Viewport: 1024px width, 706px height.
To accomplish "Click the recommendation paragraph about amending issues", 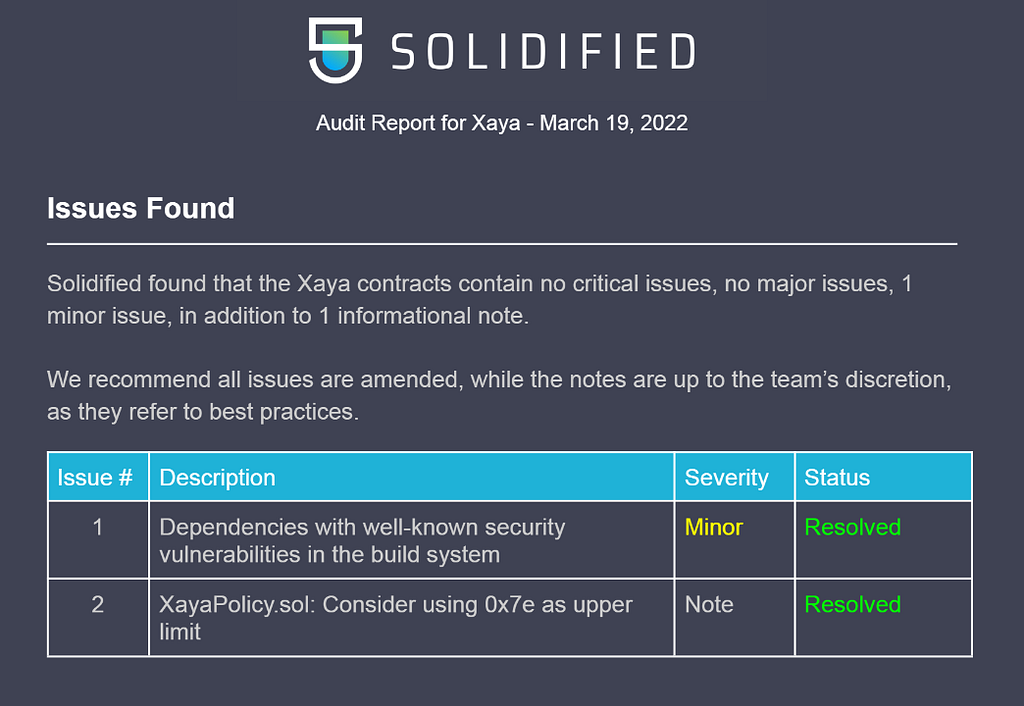I will [x=499, y=395].
